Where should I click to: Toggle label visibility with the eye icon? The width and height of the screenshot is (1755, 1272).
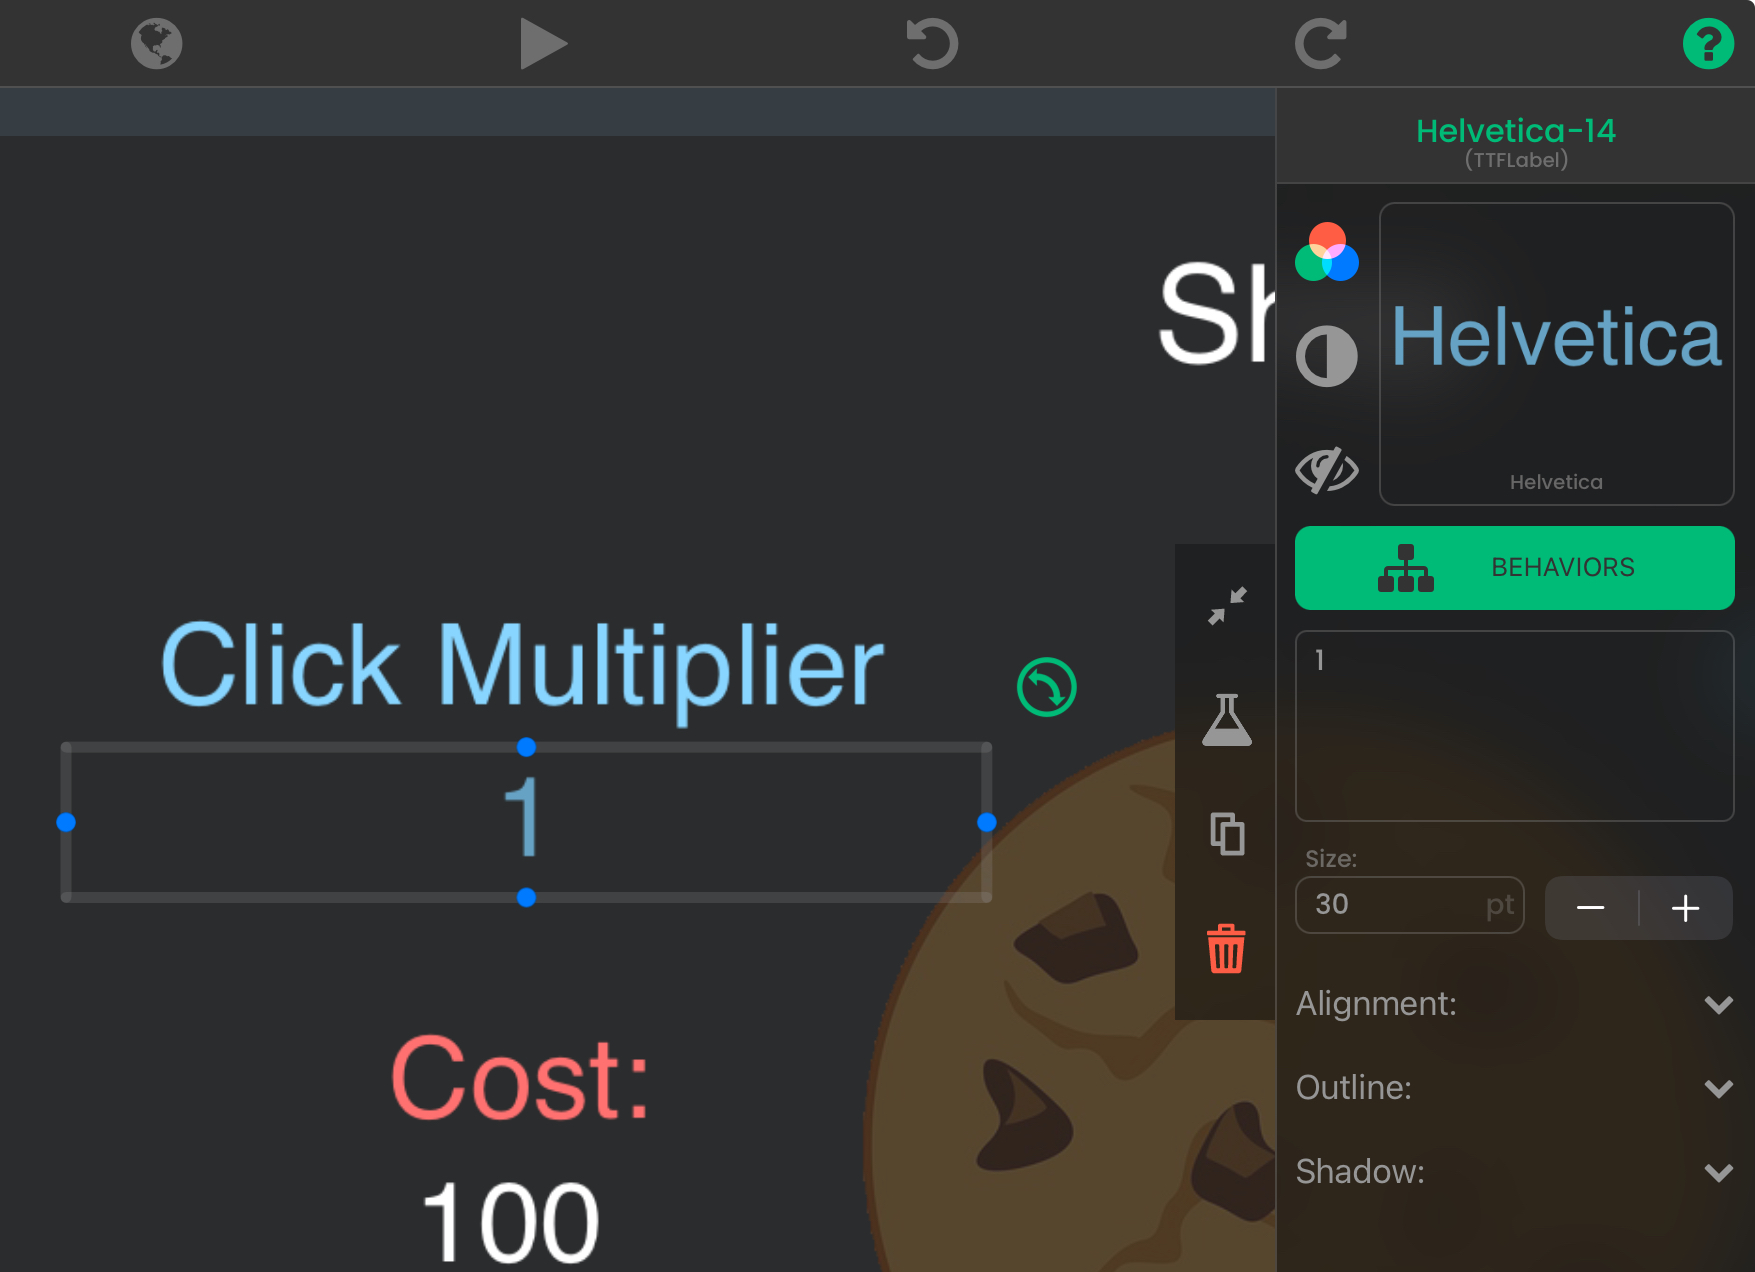pos(1327,469)
